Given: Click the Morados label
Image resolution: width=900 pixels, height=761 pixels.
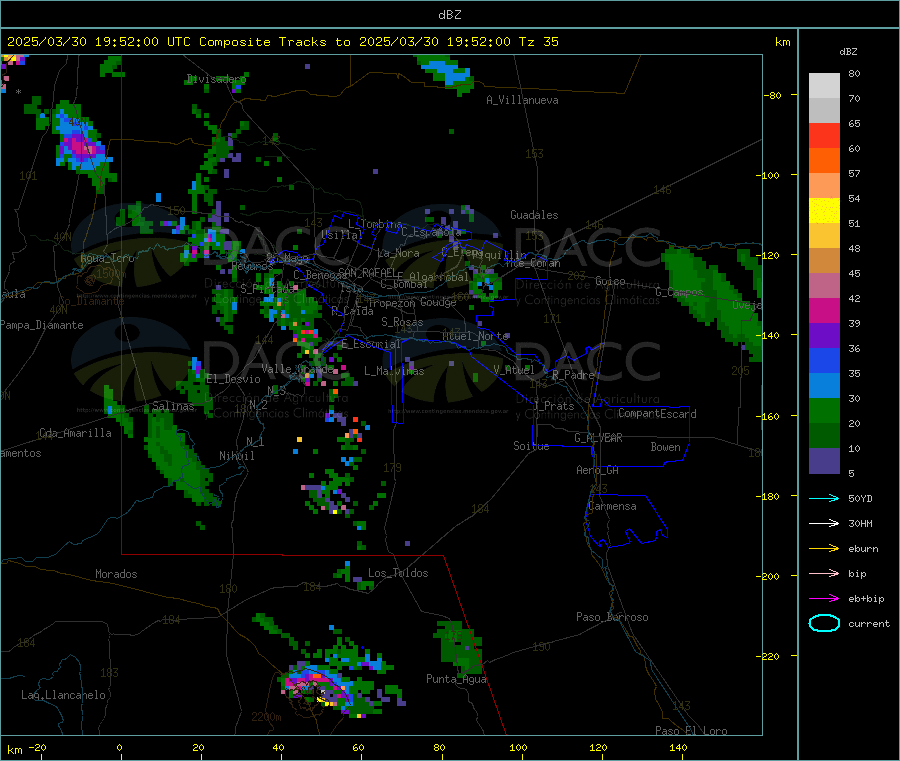Looking at the screenshot, I should pos(116,574).
